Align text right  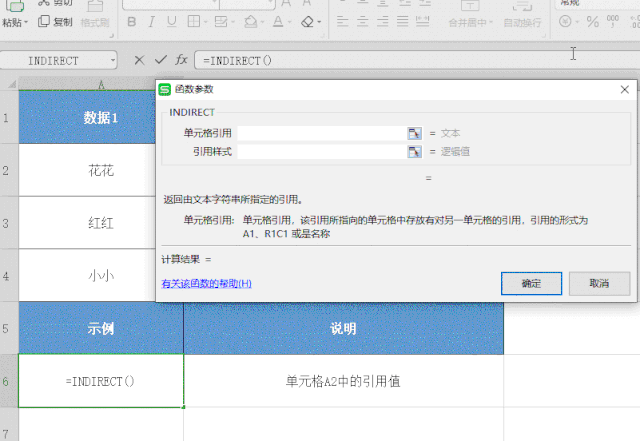click(x=382, y=22)
